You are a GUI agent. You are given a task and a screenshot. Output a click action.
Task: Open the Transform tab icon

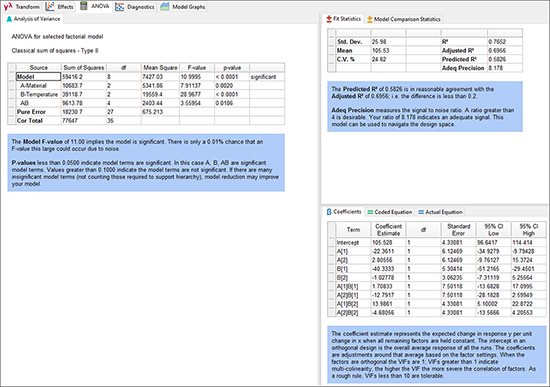(8, 6)
